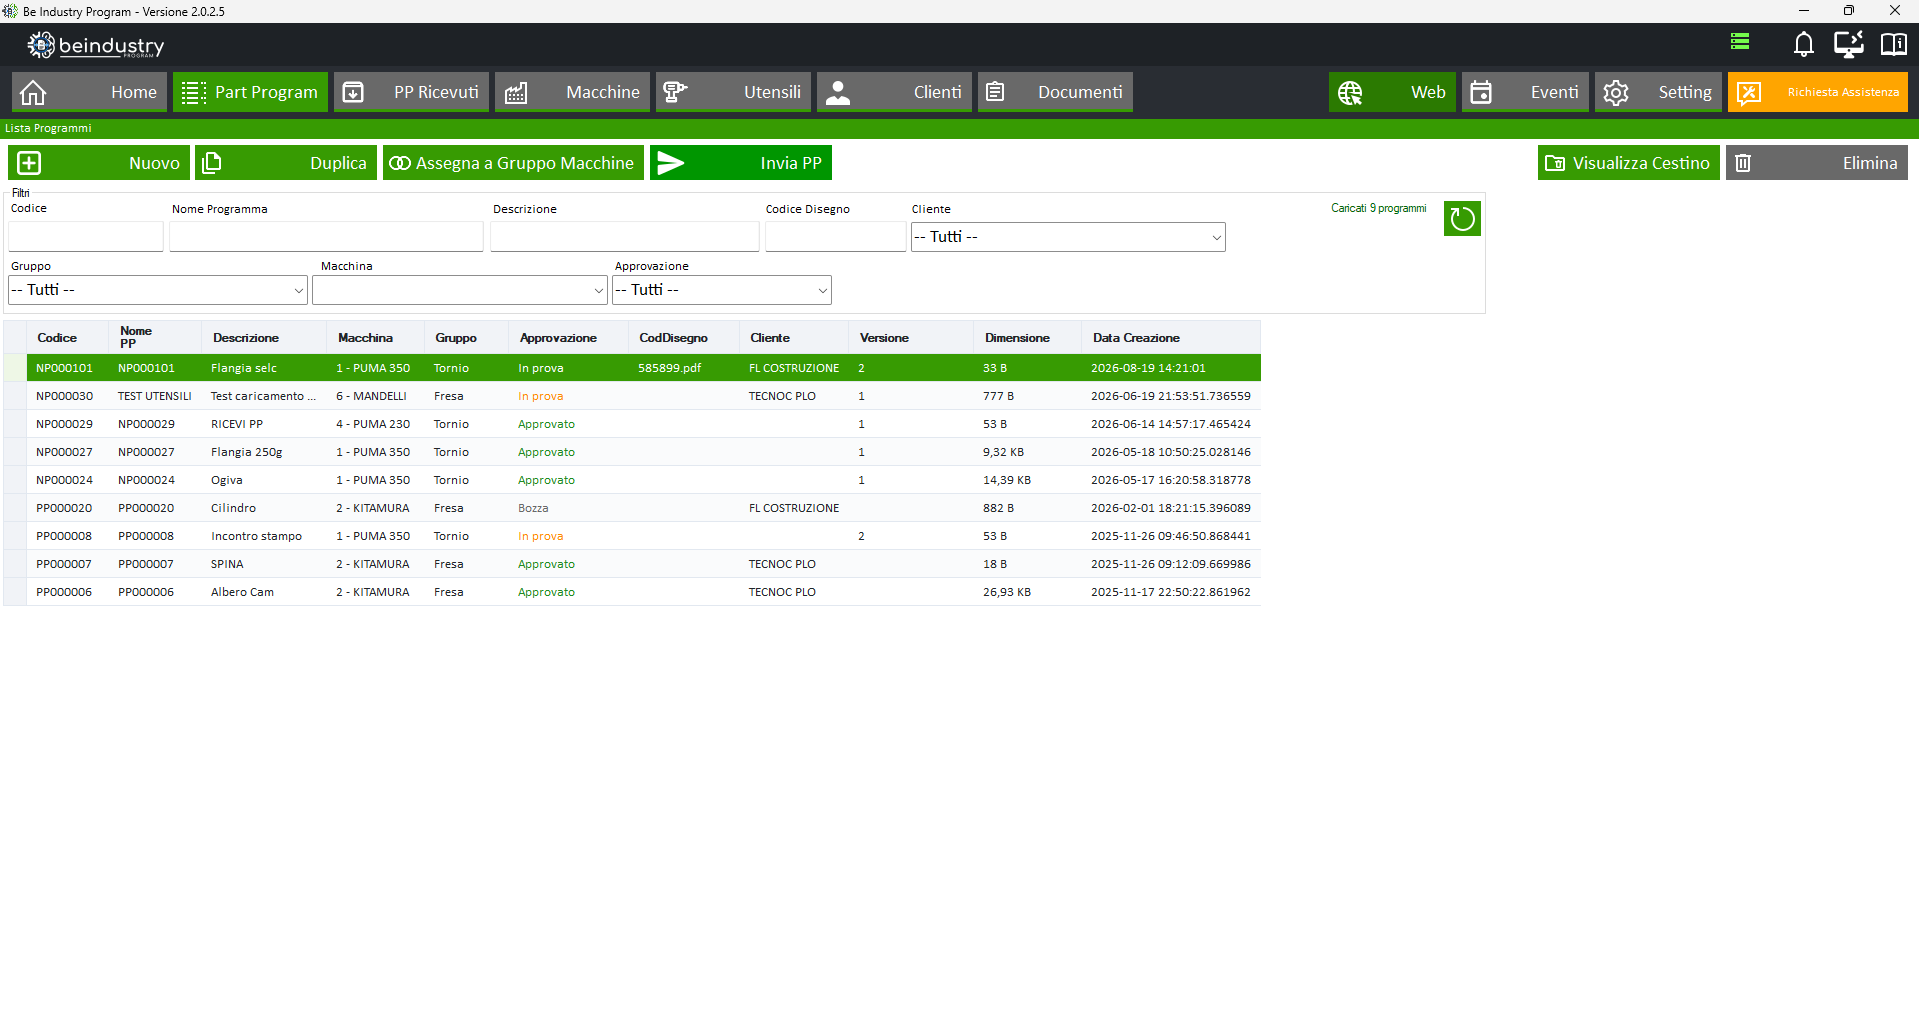Screen dimensions: 1919x1027
Task: Create a new program with Nuovo
Action: [x=99, y=163]
